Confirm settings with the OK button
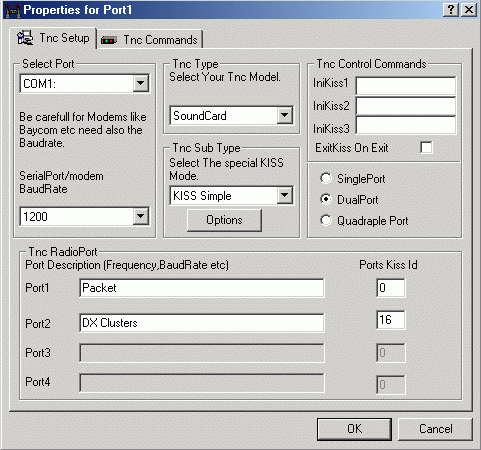 pos(354,429)
